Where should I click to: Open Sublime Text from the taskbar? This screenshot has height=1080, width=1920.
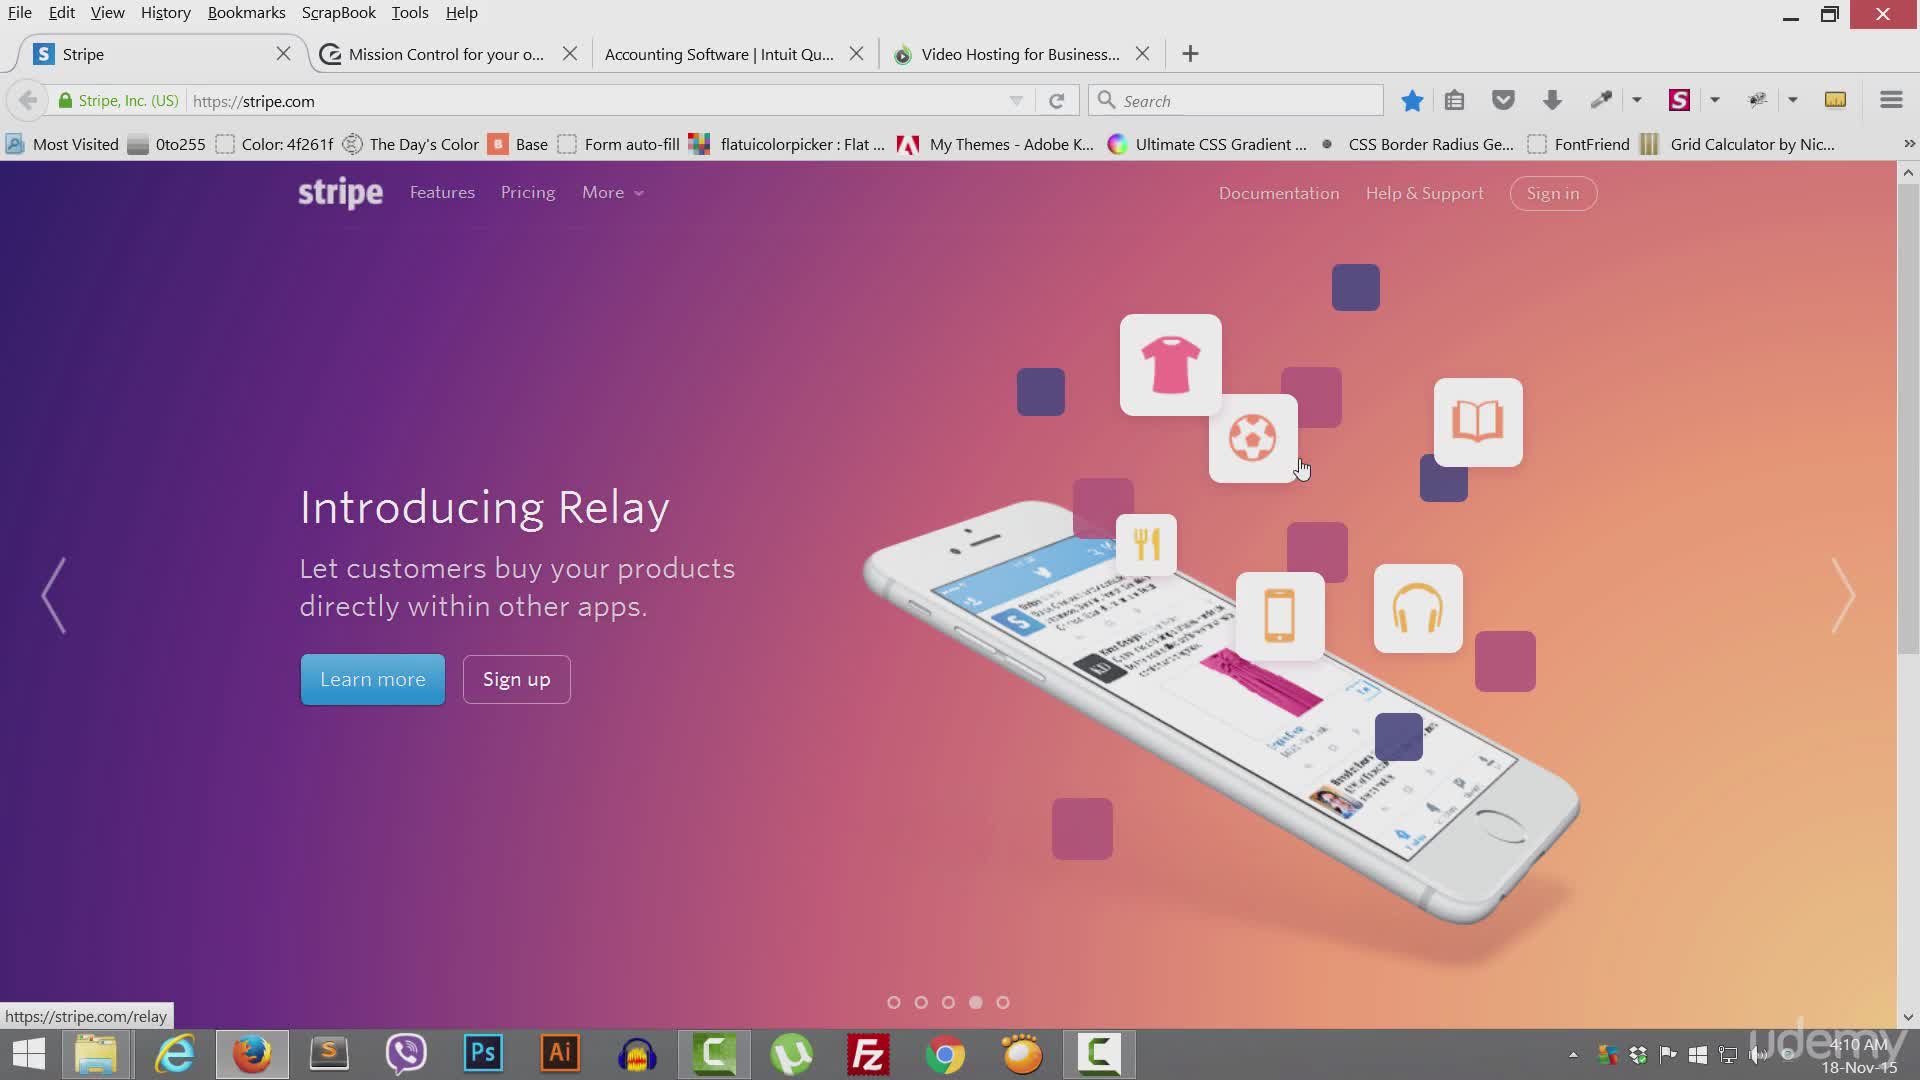(x=329, y=1054)
